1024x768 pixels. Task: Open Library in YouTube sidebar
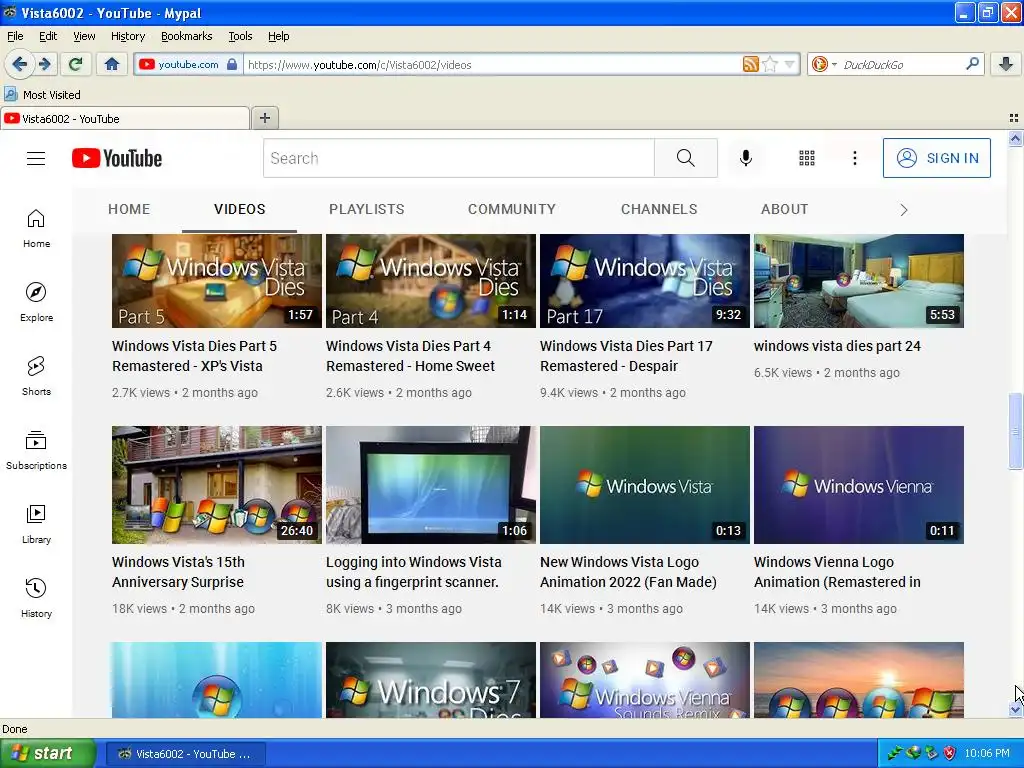pos(36,524)
